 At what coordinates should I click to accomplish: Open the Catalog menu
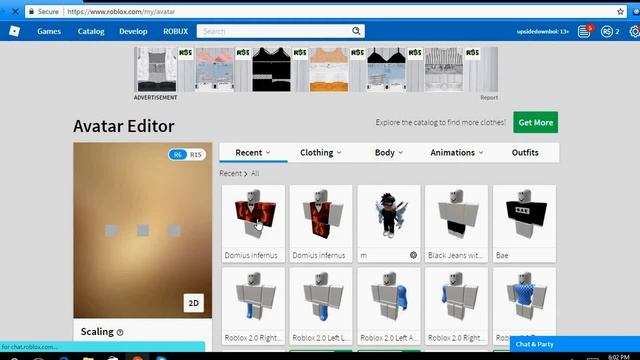pos(91,31)
